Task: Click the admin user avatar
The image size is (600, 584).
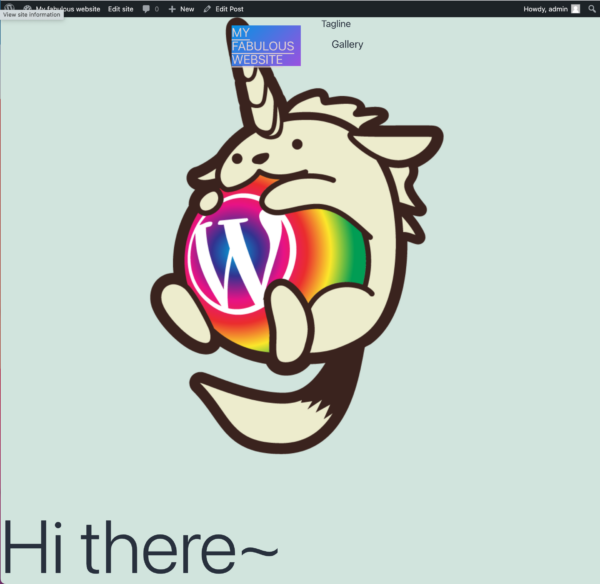Action: pos(576,9)
